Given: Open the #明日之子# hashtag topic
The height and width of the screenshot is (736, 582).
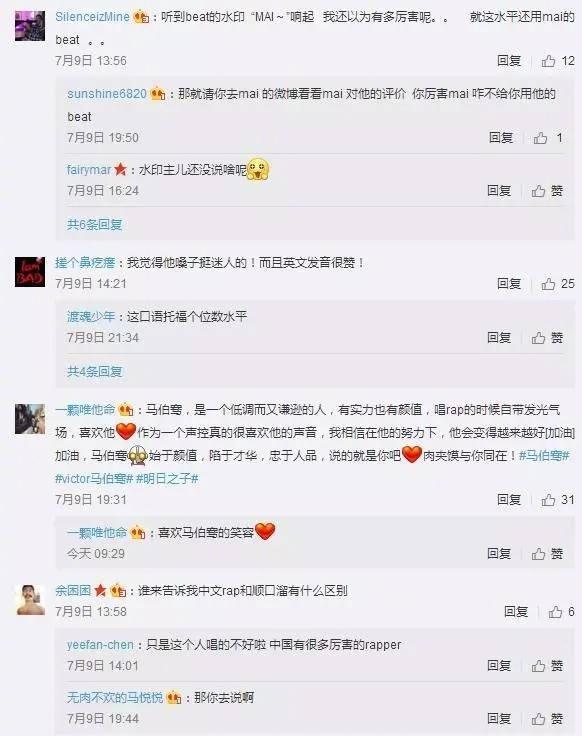Looking at the screenshot, I should [x=167, y=478].
